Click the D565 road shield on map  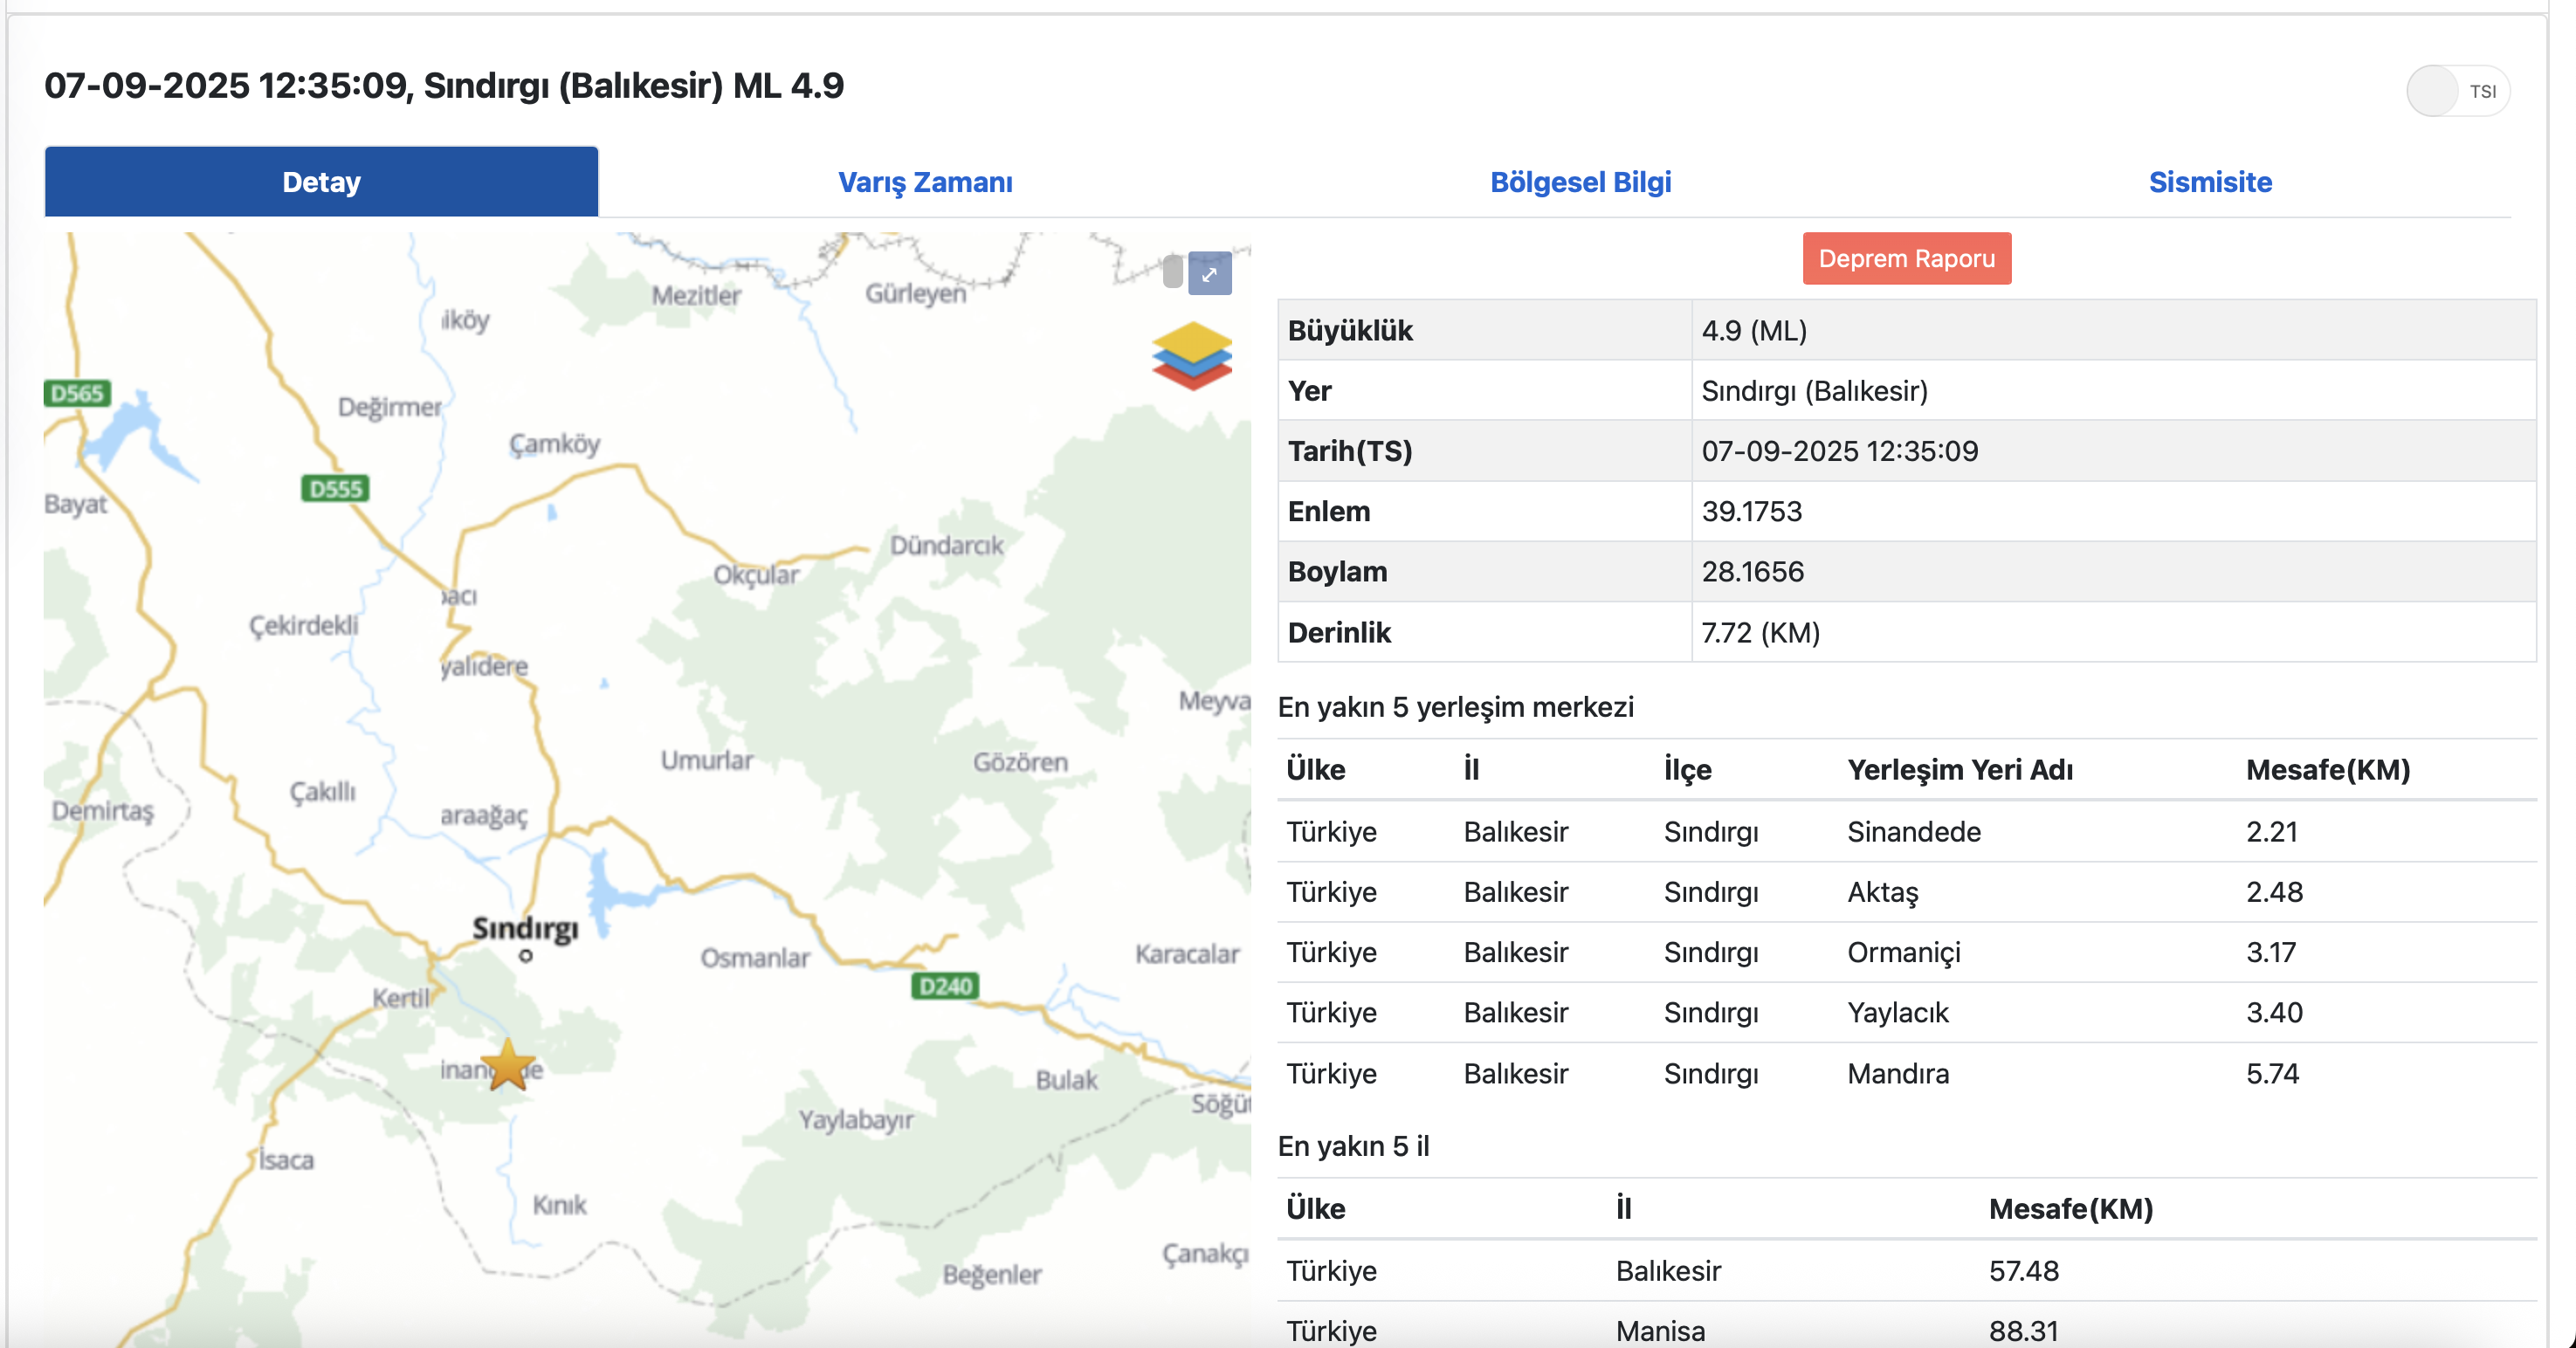[x=77, y=393]
